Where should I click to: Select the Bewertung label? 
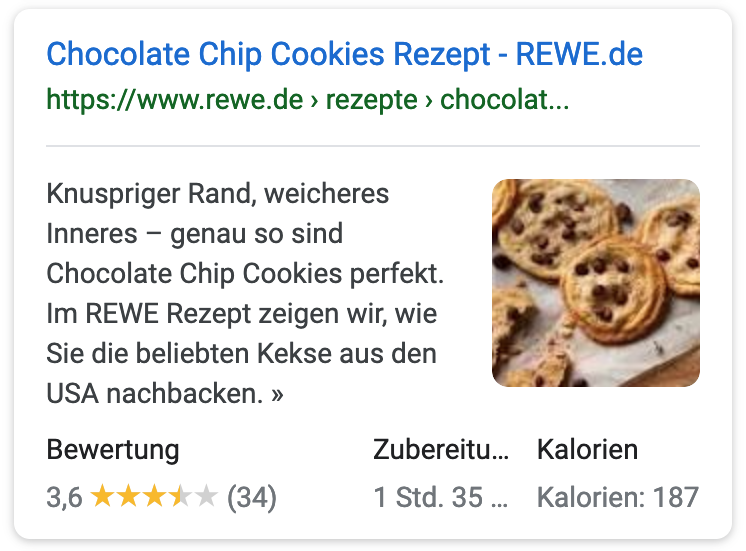point(113,450)
